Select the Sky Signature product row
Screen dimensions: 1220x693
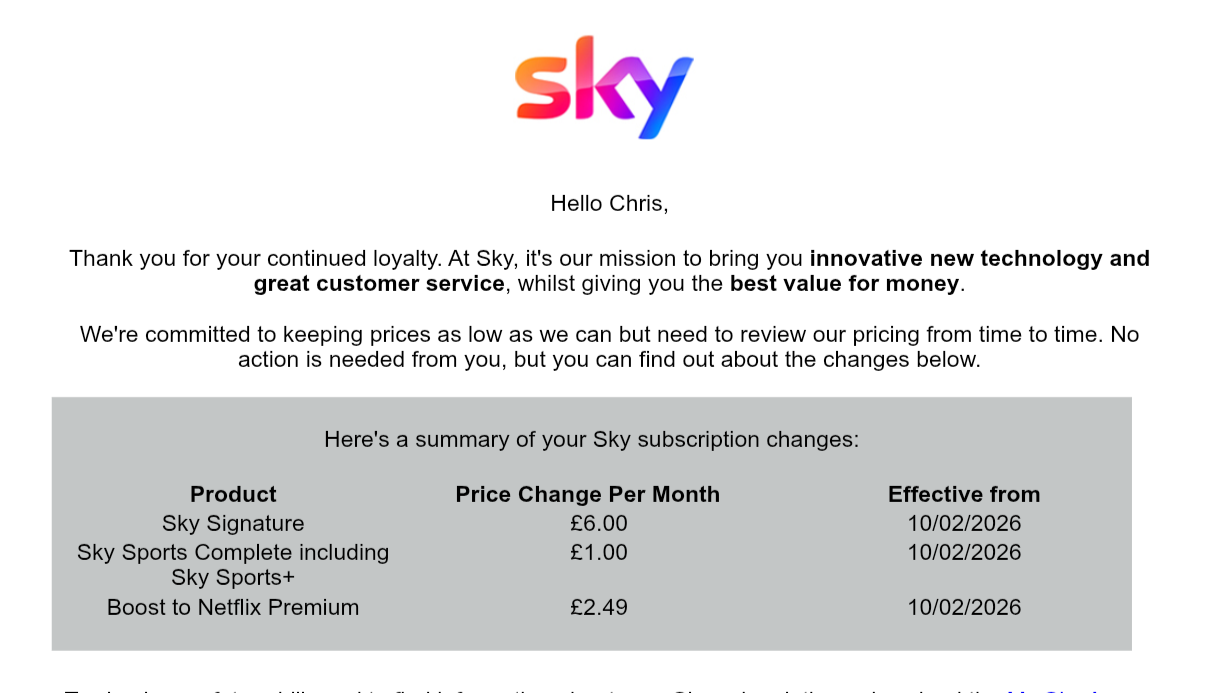[x=233, y=524]
